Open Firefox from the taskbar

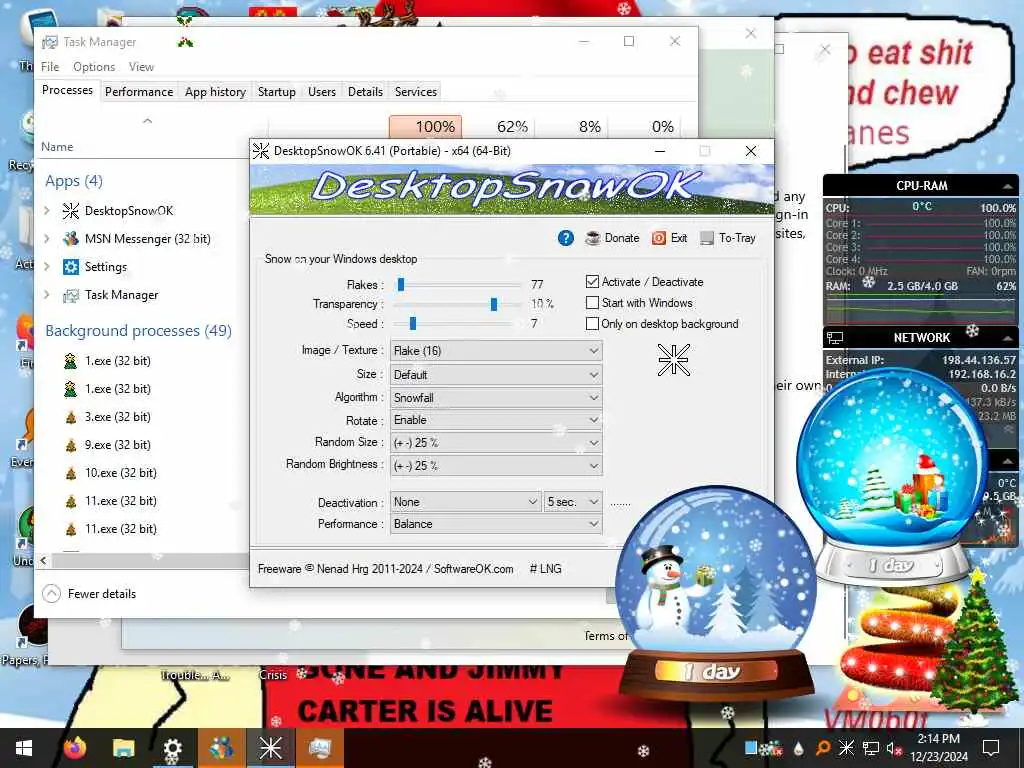point(75,748)
